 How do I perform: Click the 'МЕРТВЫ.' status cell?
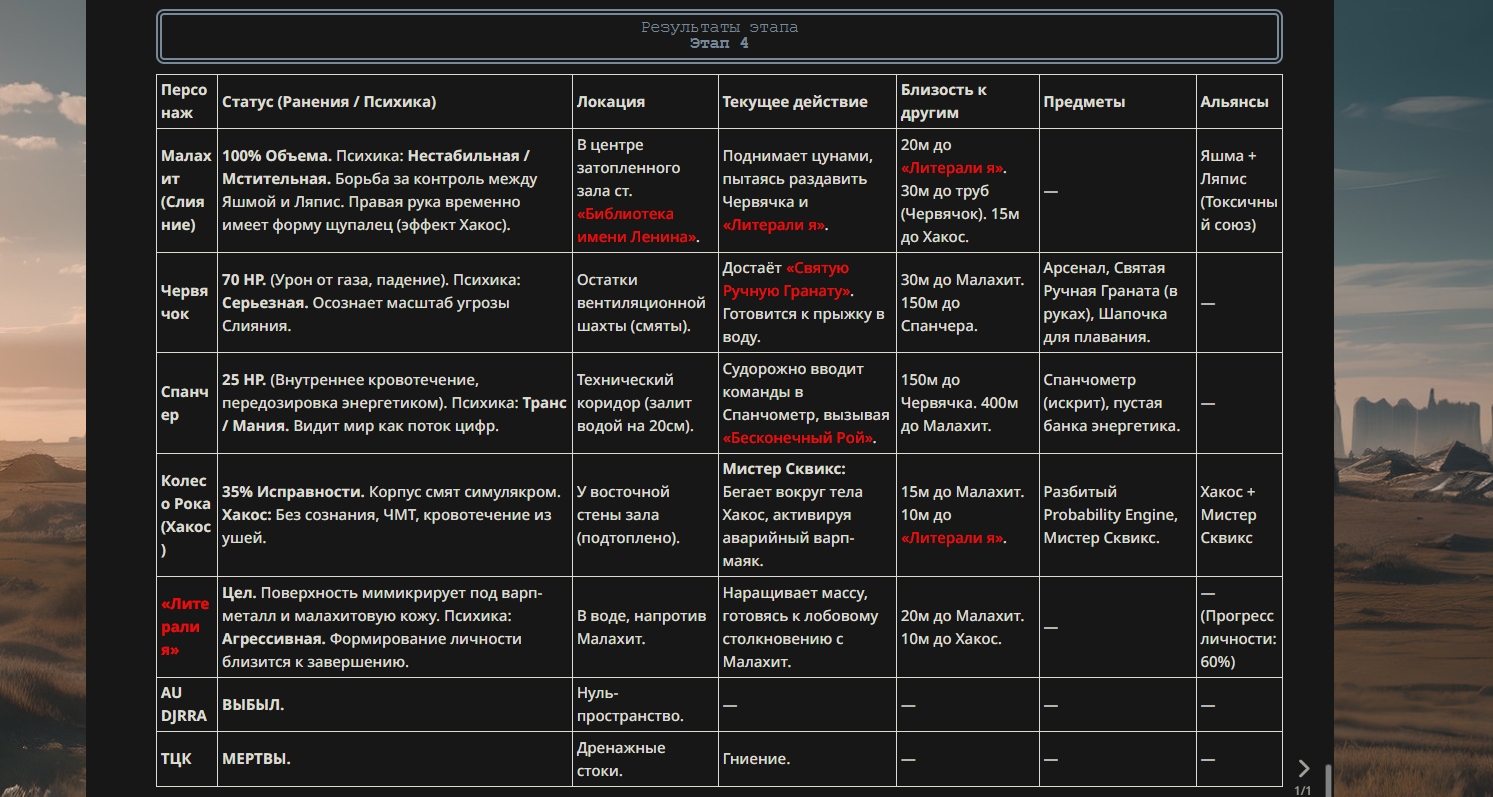[x=394, y=759]
